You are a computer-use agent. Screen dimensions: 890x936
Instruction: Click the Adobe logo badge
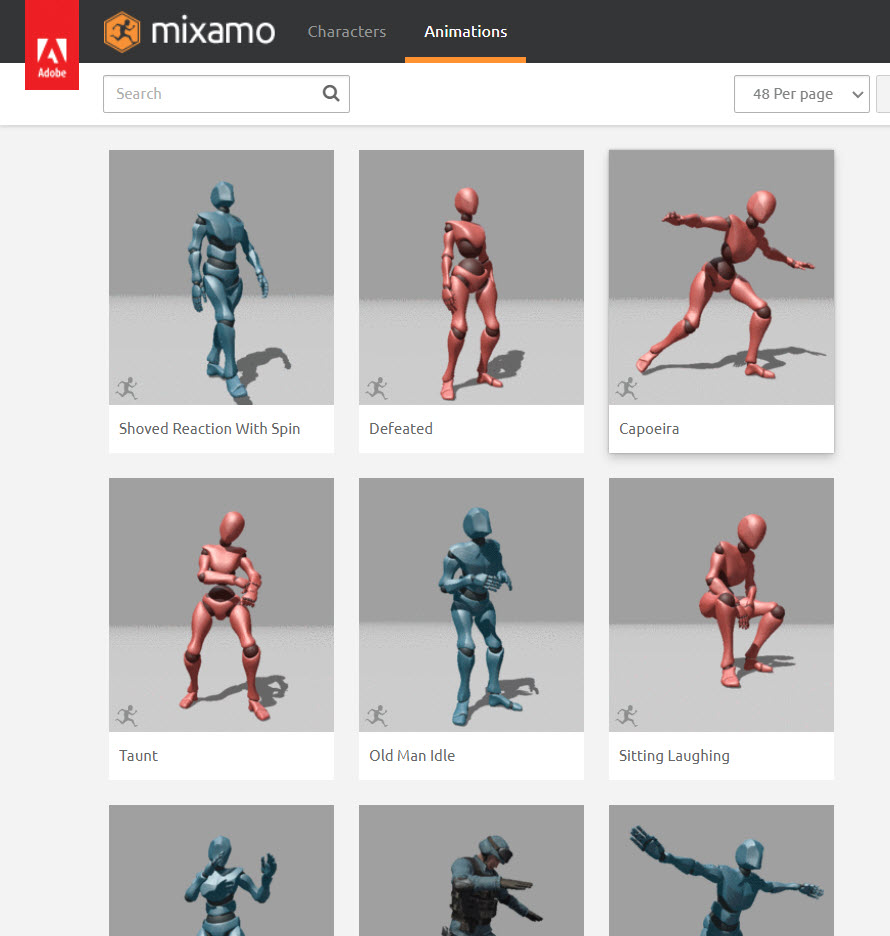click(52, 45)
